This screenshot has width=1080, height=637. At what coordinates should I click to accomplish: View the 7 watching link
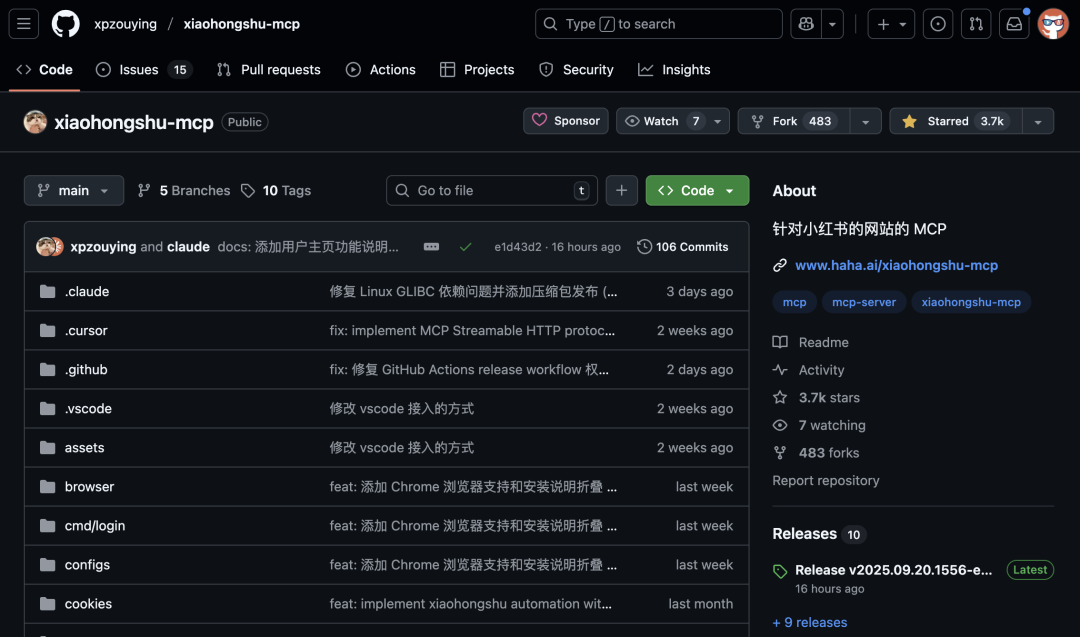click(819, 425)
